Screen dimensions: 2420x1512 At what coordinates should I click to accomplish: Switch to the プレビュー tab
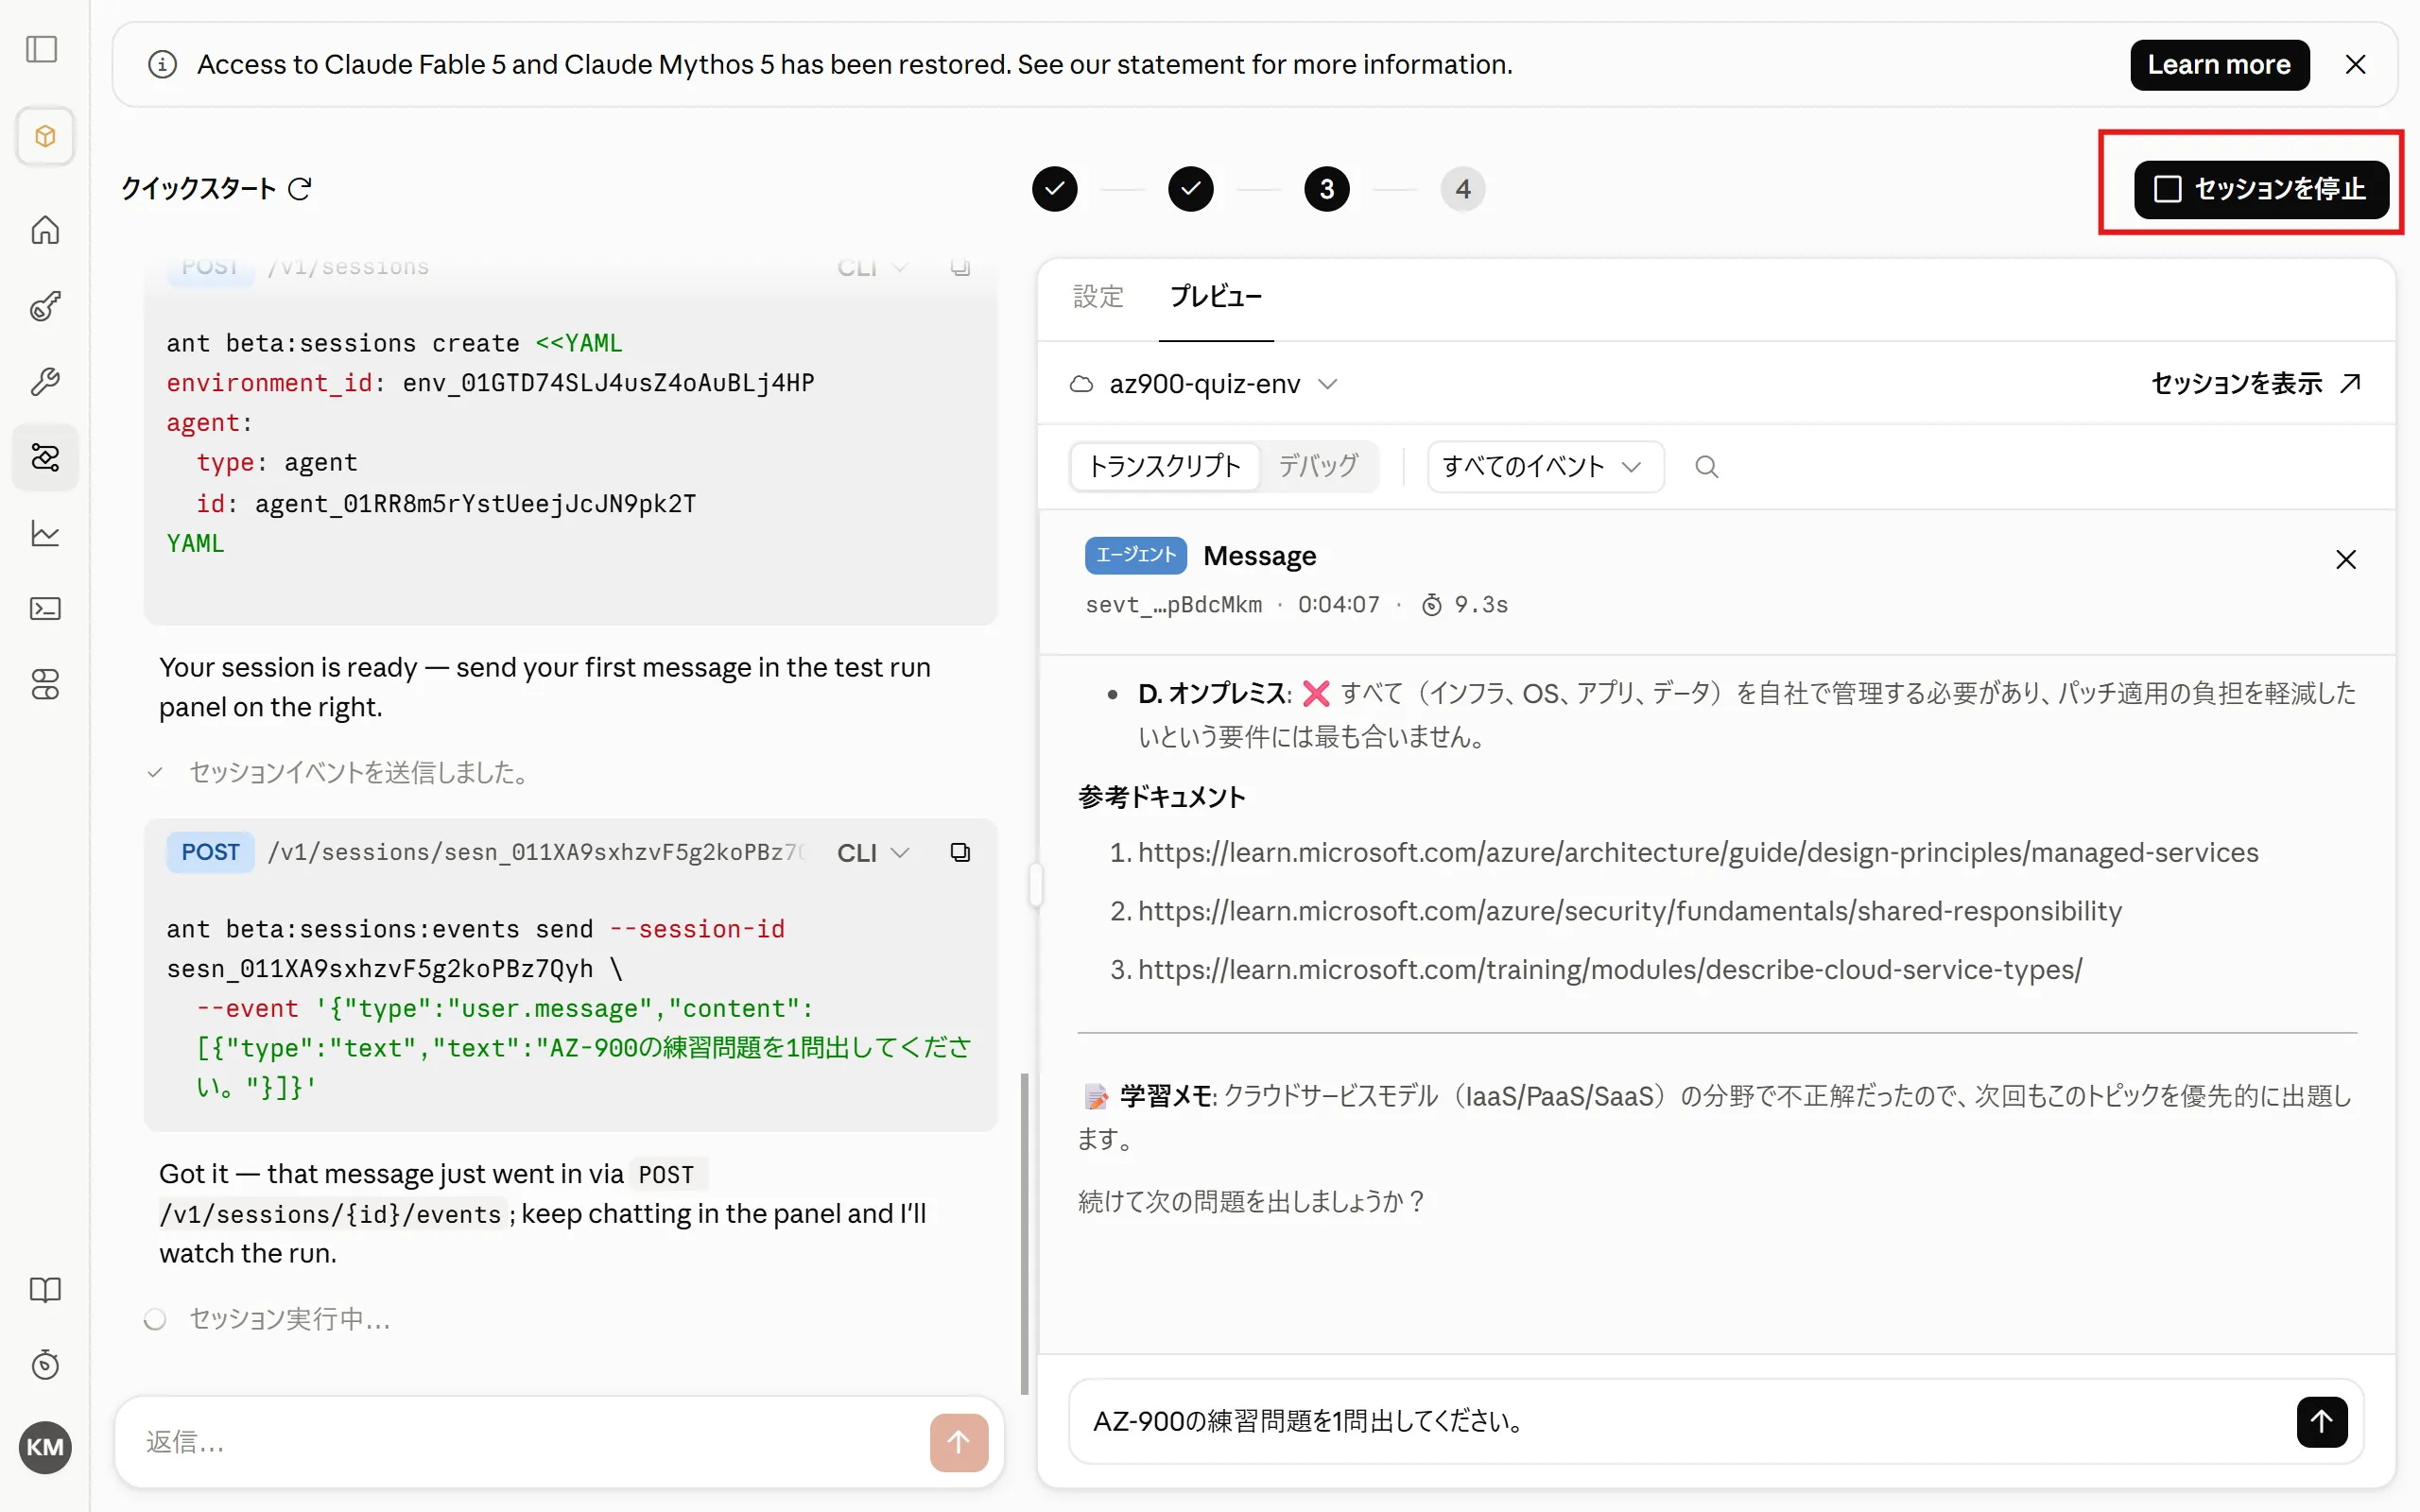pyautogui.click(x=1215, y=297)
